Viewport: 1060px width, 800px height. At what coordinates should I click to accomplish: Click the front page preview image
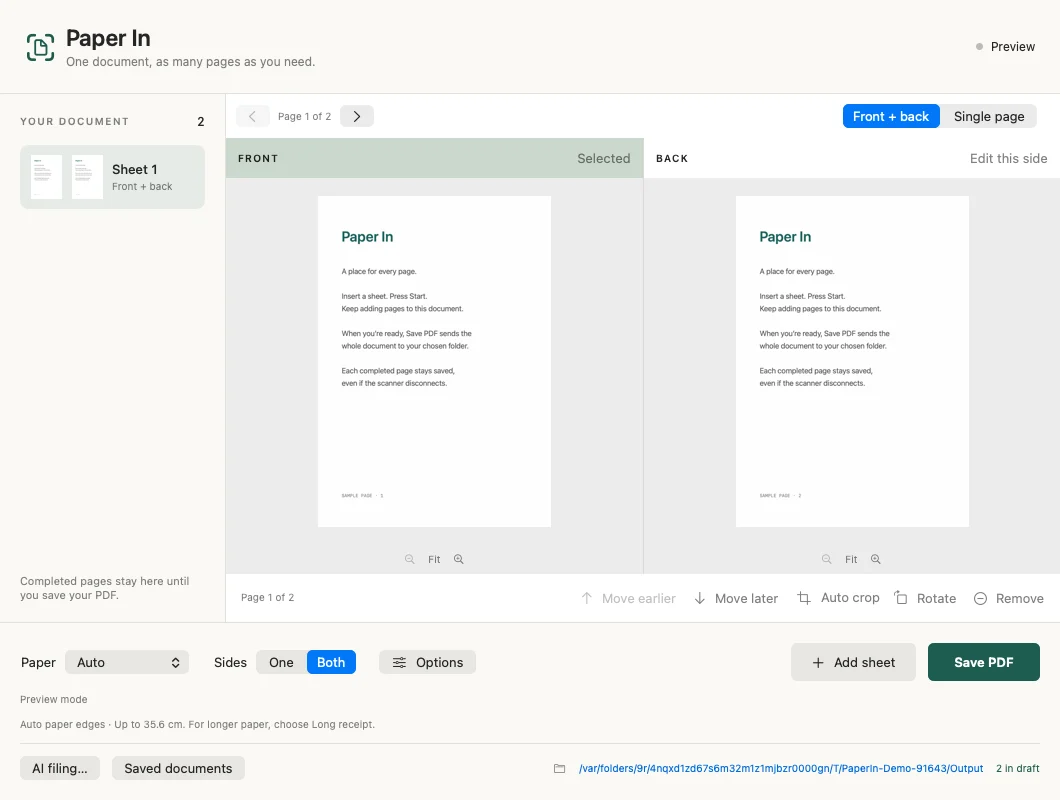(x=434, y=361)
